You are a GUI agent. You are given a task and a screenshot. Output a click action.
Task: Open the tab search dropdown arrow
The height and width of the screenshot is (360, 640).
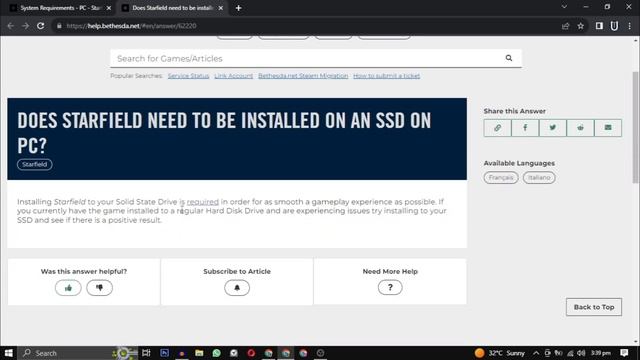(x=564, y=7)
